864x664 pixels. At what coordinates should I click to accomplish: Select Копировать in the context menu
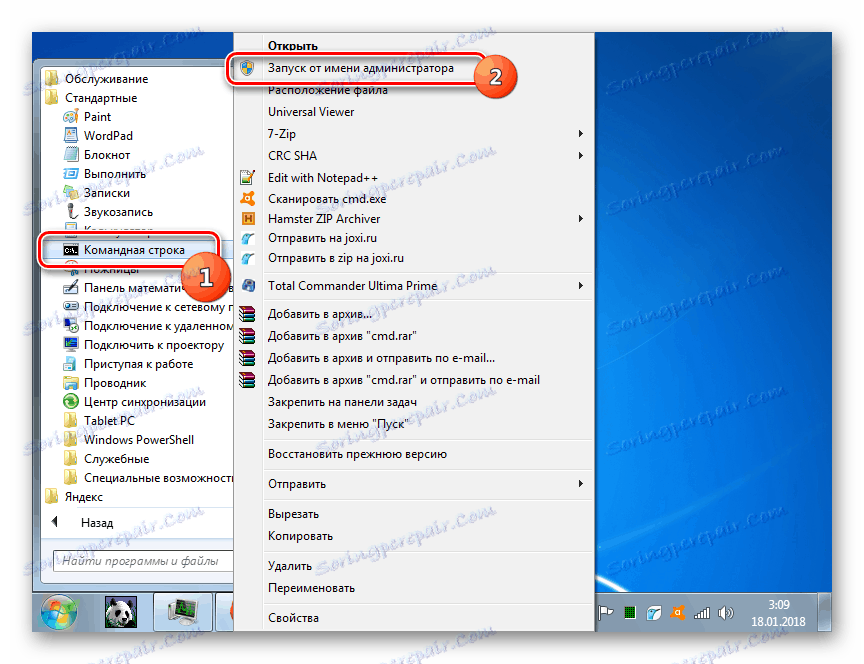pos(300,536)
